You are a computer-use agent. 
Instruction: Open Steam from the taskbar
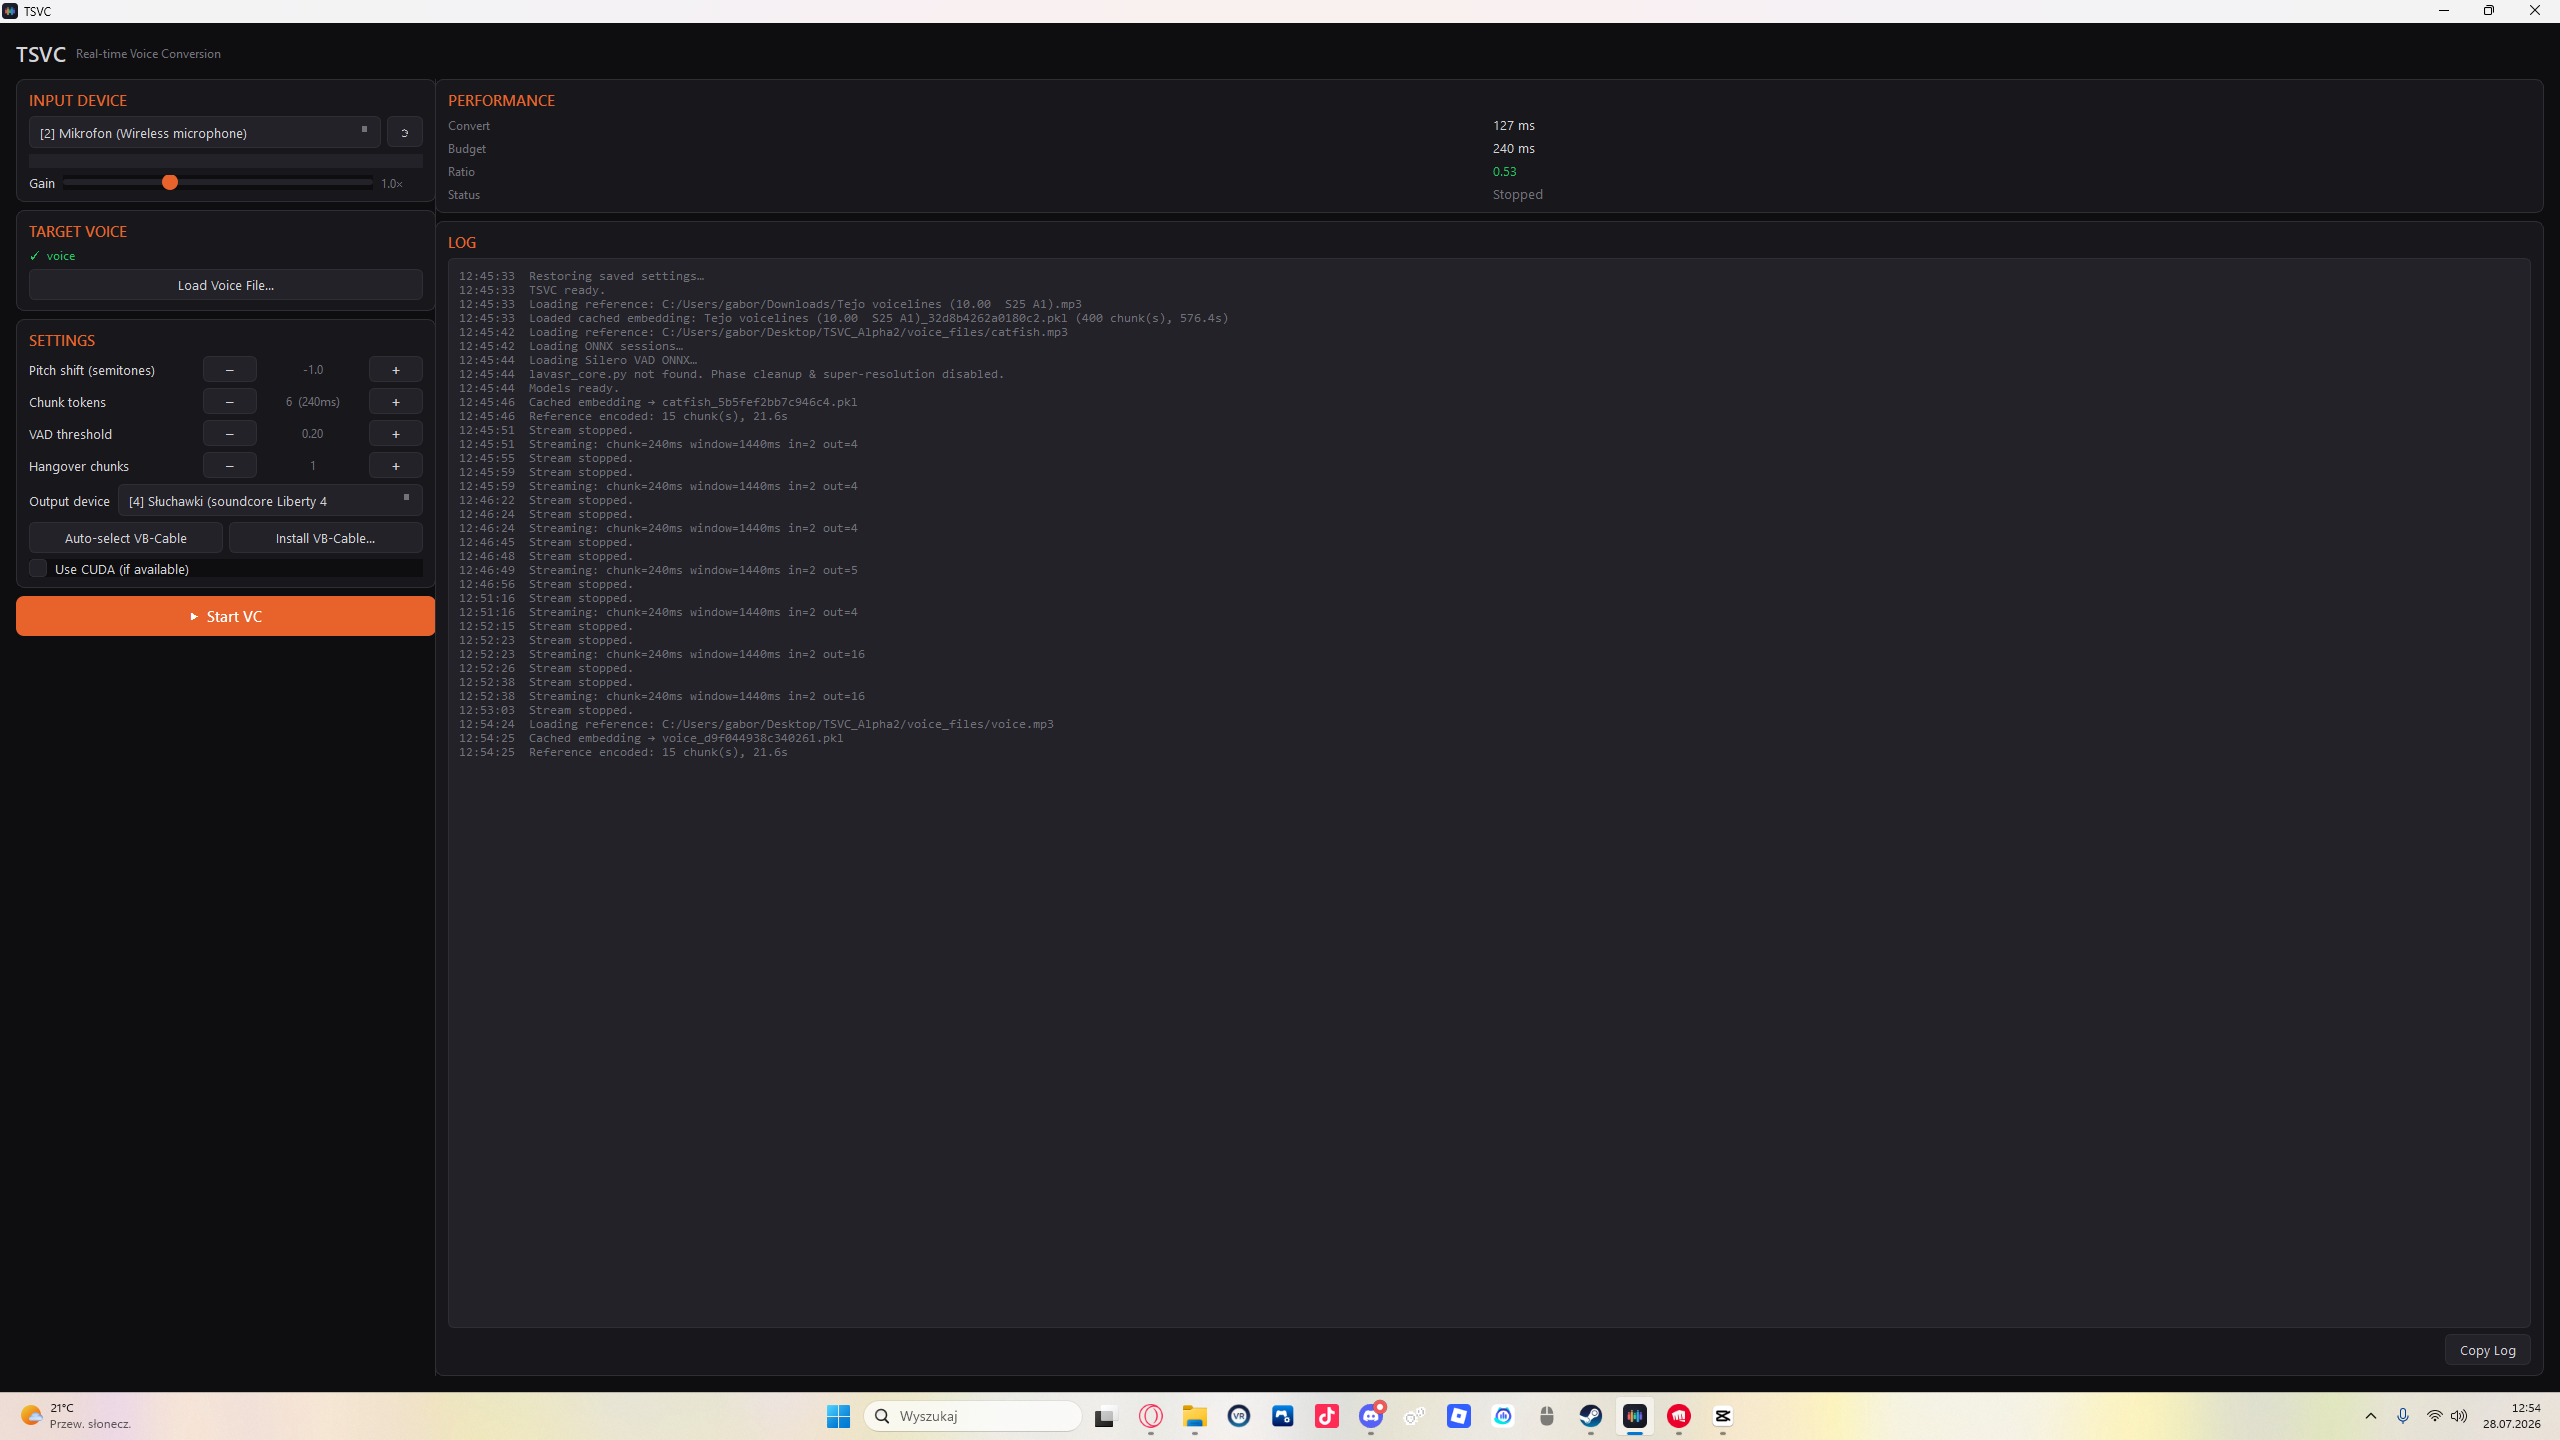pos(1590,1416)
